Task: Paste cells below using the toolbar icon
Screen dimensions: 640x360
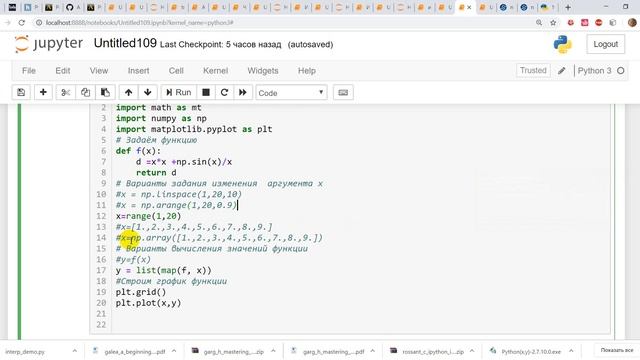Action: 105,93
